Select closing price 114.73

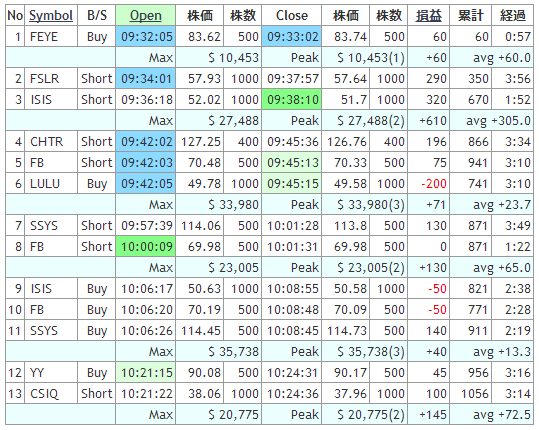pos(347,331)
